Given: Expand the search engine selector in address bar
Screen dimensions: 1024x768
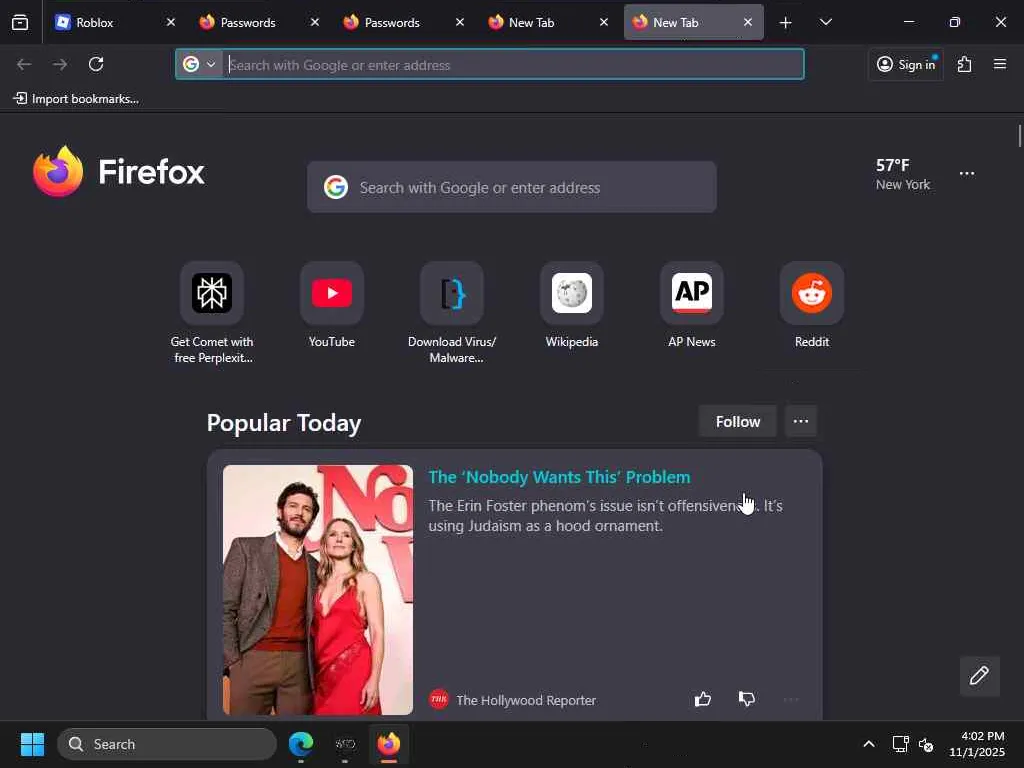Looking at the screenshot, I should (199, 64).
